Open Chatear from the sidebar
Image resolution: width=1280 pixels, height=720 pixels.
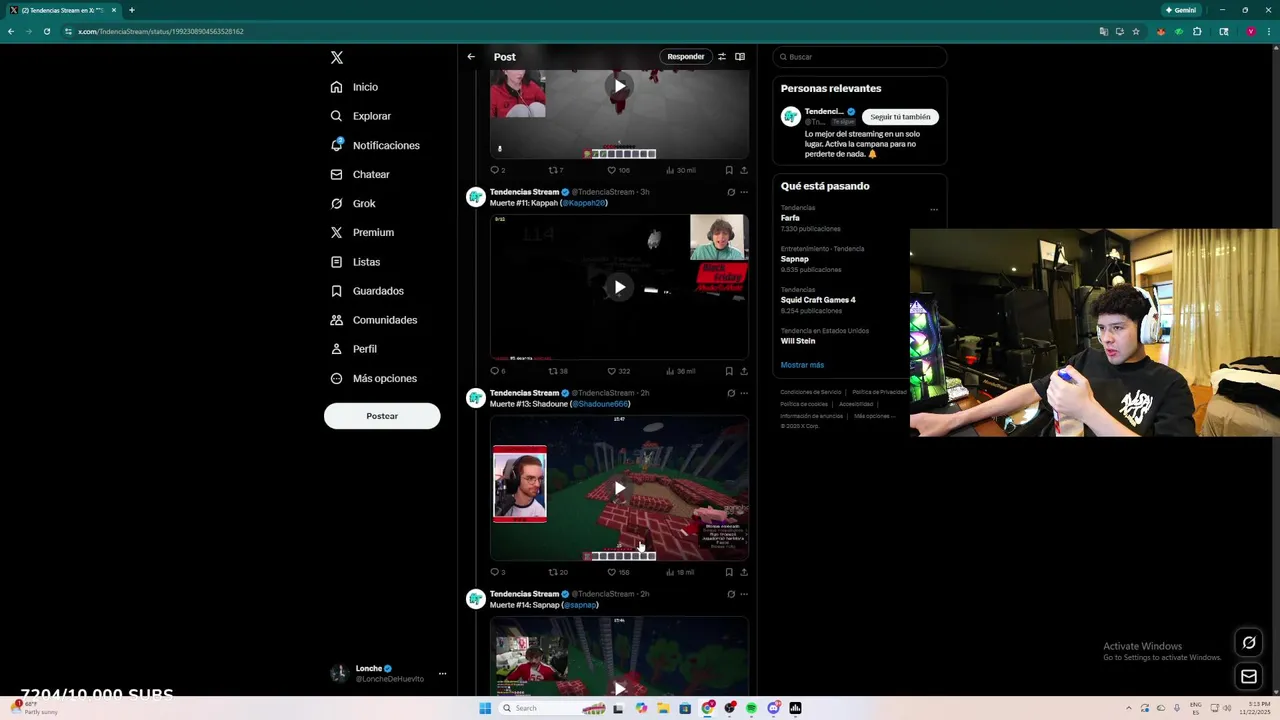[x=360, y=174]
